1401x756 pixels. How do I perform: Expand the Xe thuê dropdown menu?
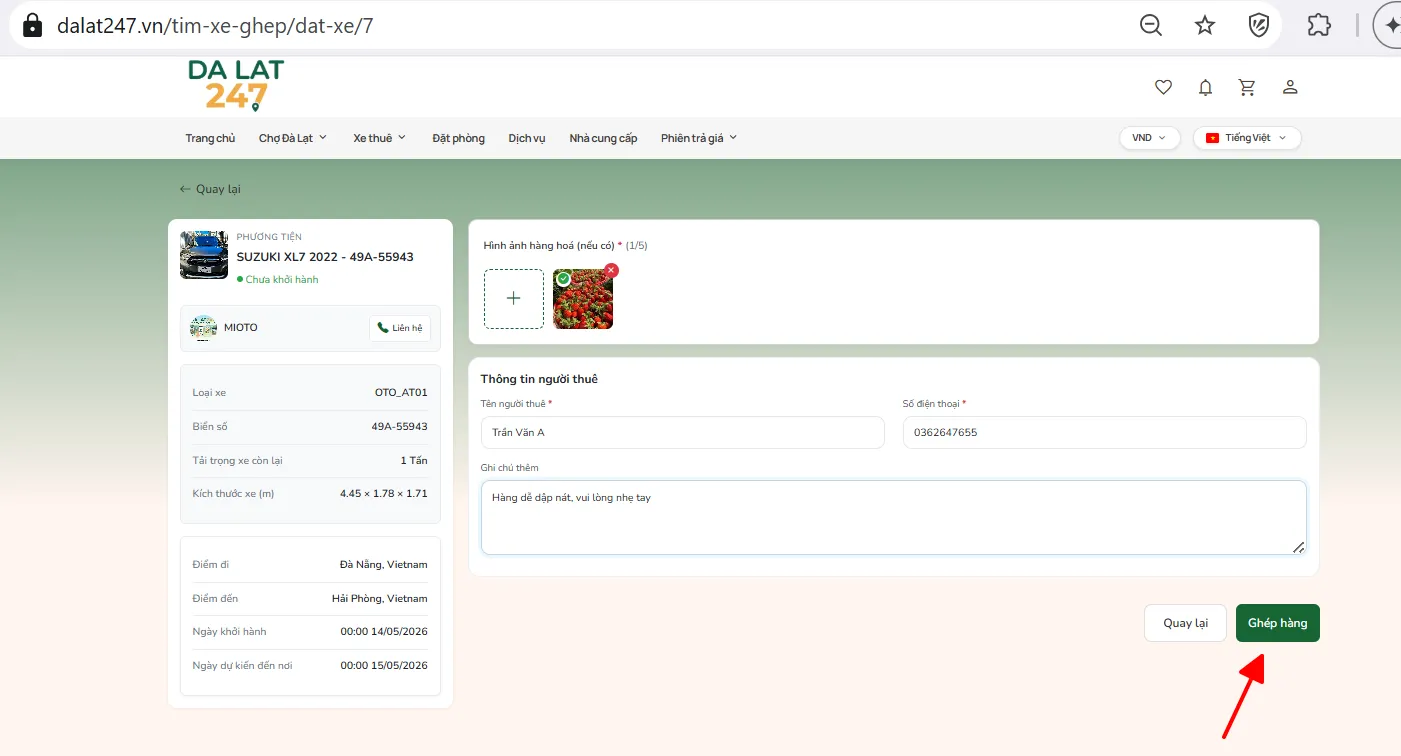[x=380, y=138]
